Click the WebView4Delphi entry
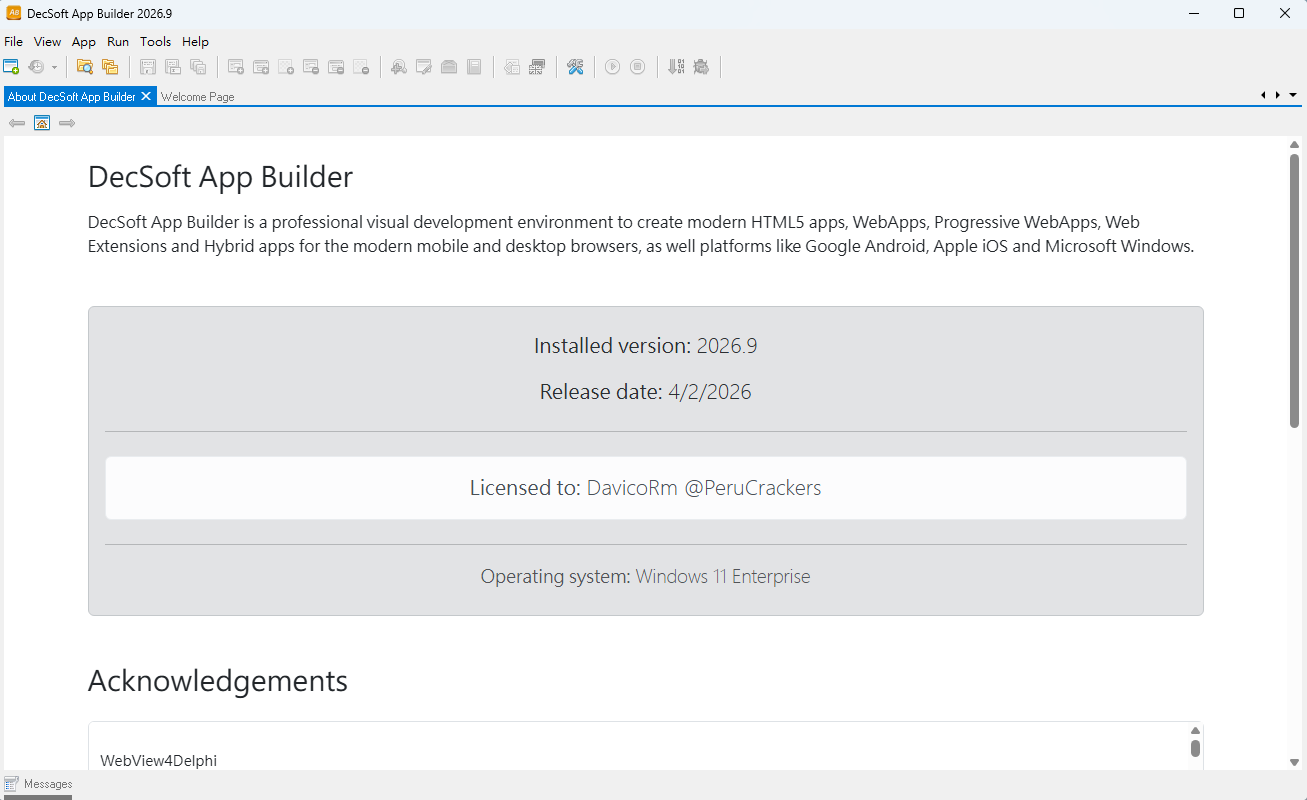Screen dimensions: 1307x800 coord(158,761)
